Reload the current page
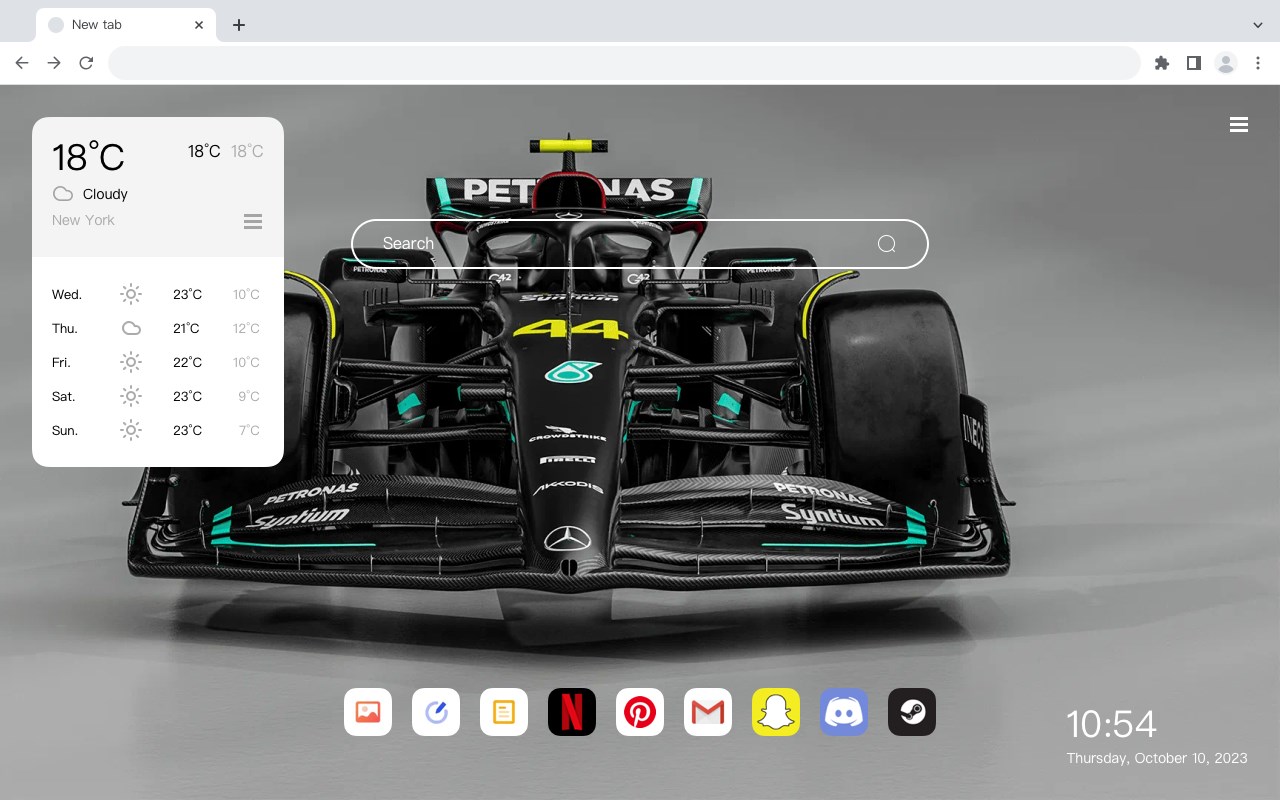 pos(86,63)
